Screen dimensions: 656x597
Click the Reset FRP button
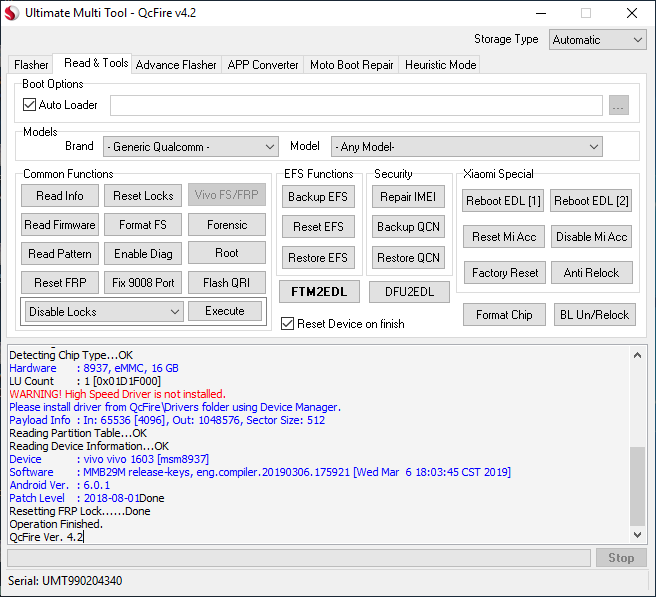[x=60, y=282]
